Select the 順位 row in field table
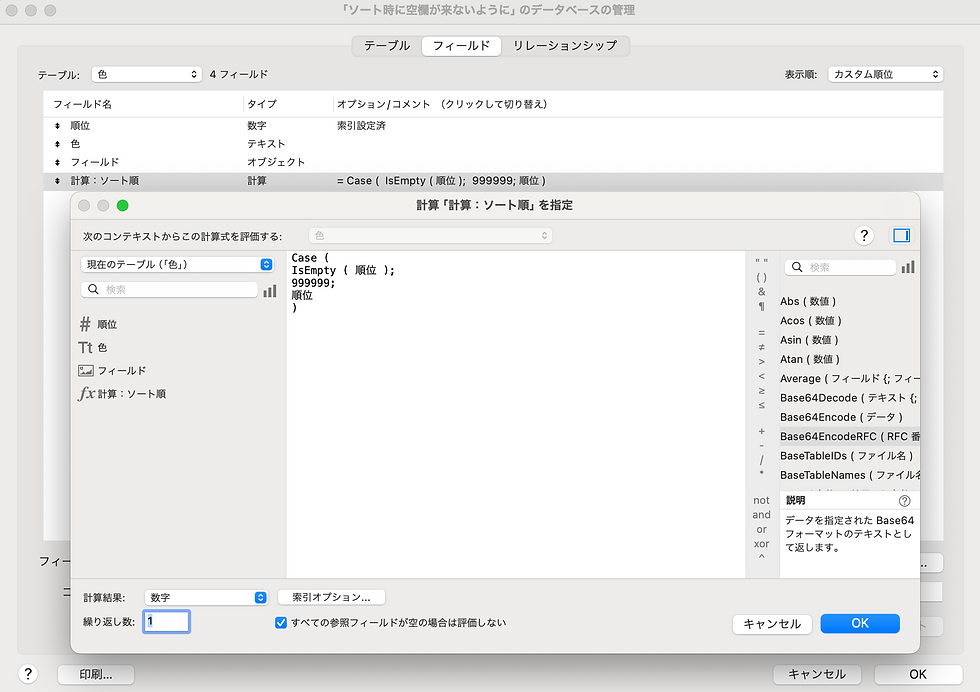 493,126
